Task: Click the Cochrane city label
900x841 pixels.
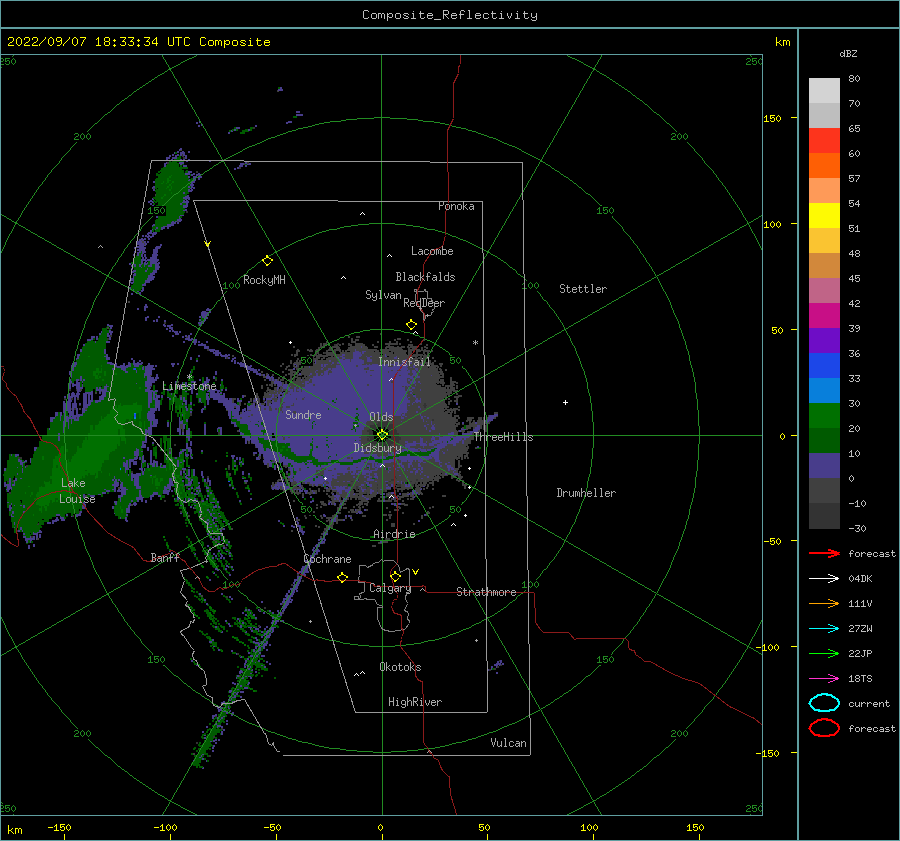Action: pyautogui.click(x=327, y=559)
